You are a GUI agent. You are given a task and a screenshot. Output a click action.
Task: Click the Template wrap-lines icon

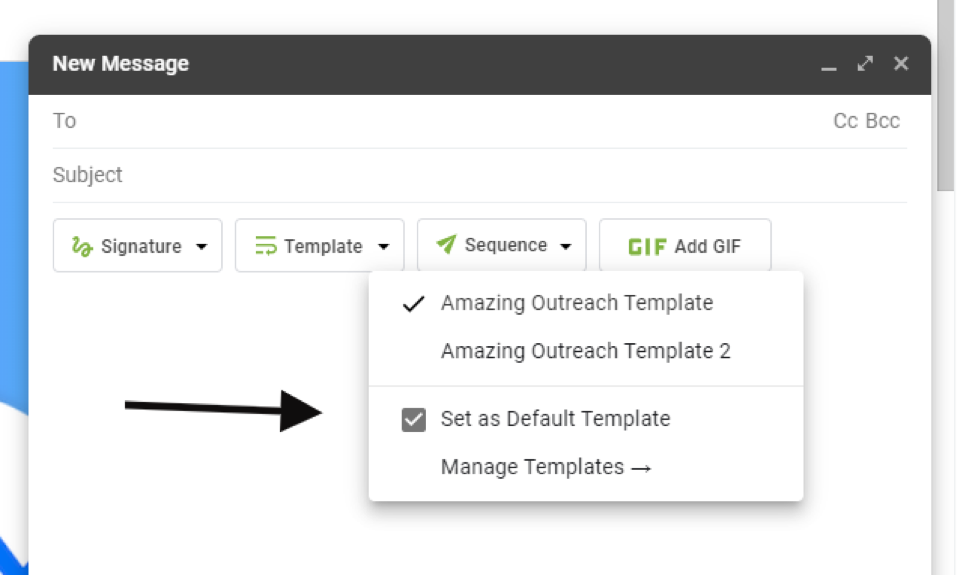pyautogui.click(x=266, y=246)
